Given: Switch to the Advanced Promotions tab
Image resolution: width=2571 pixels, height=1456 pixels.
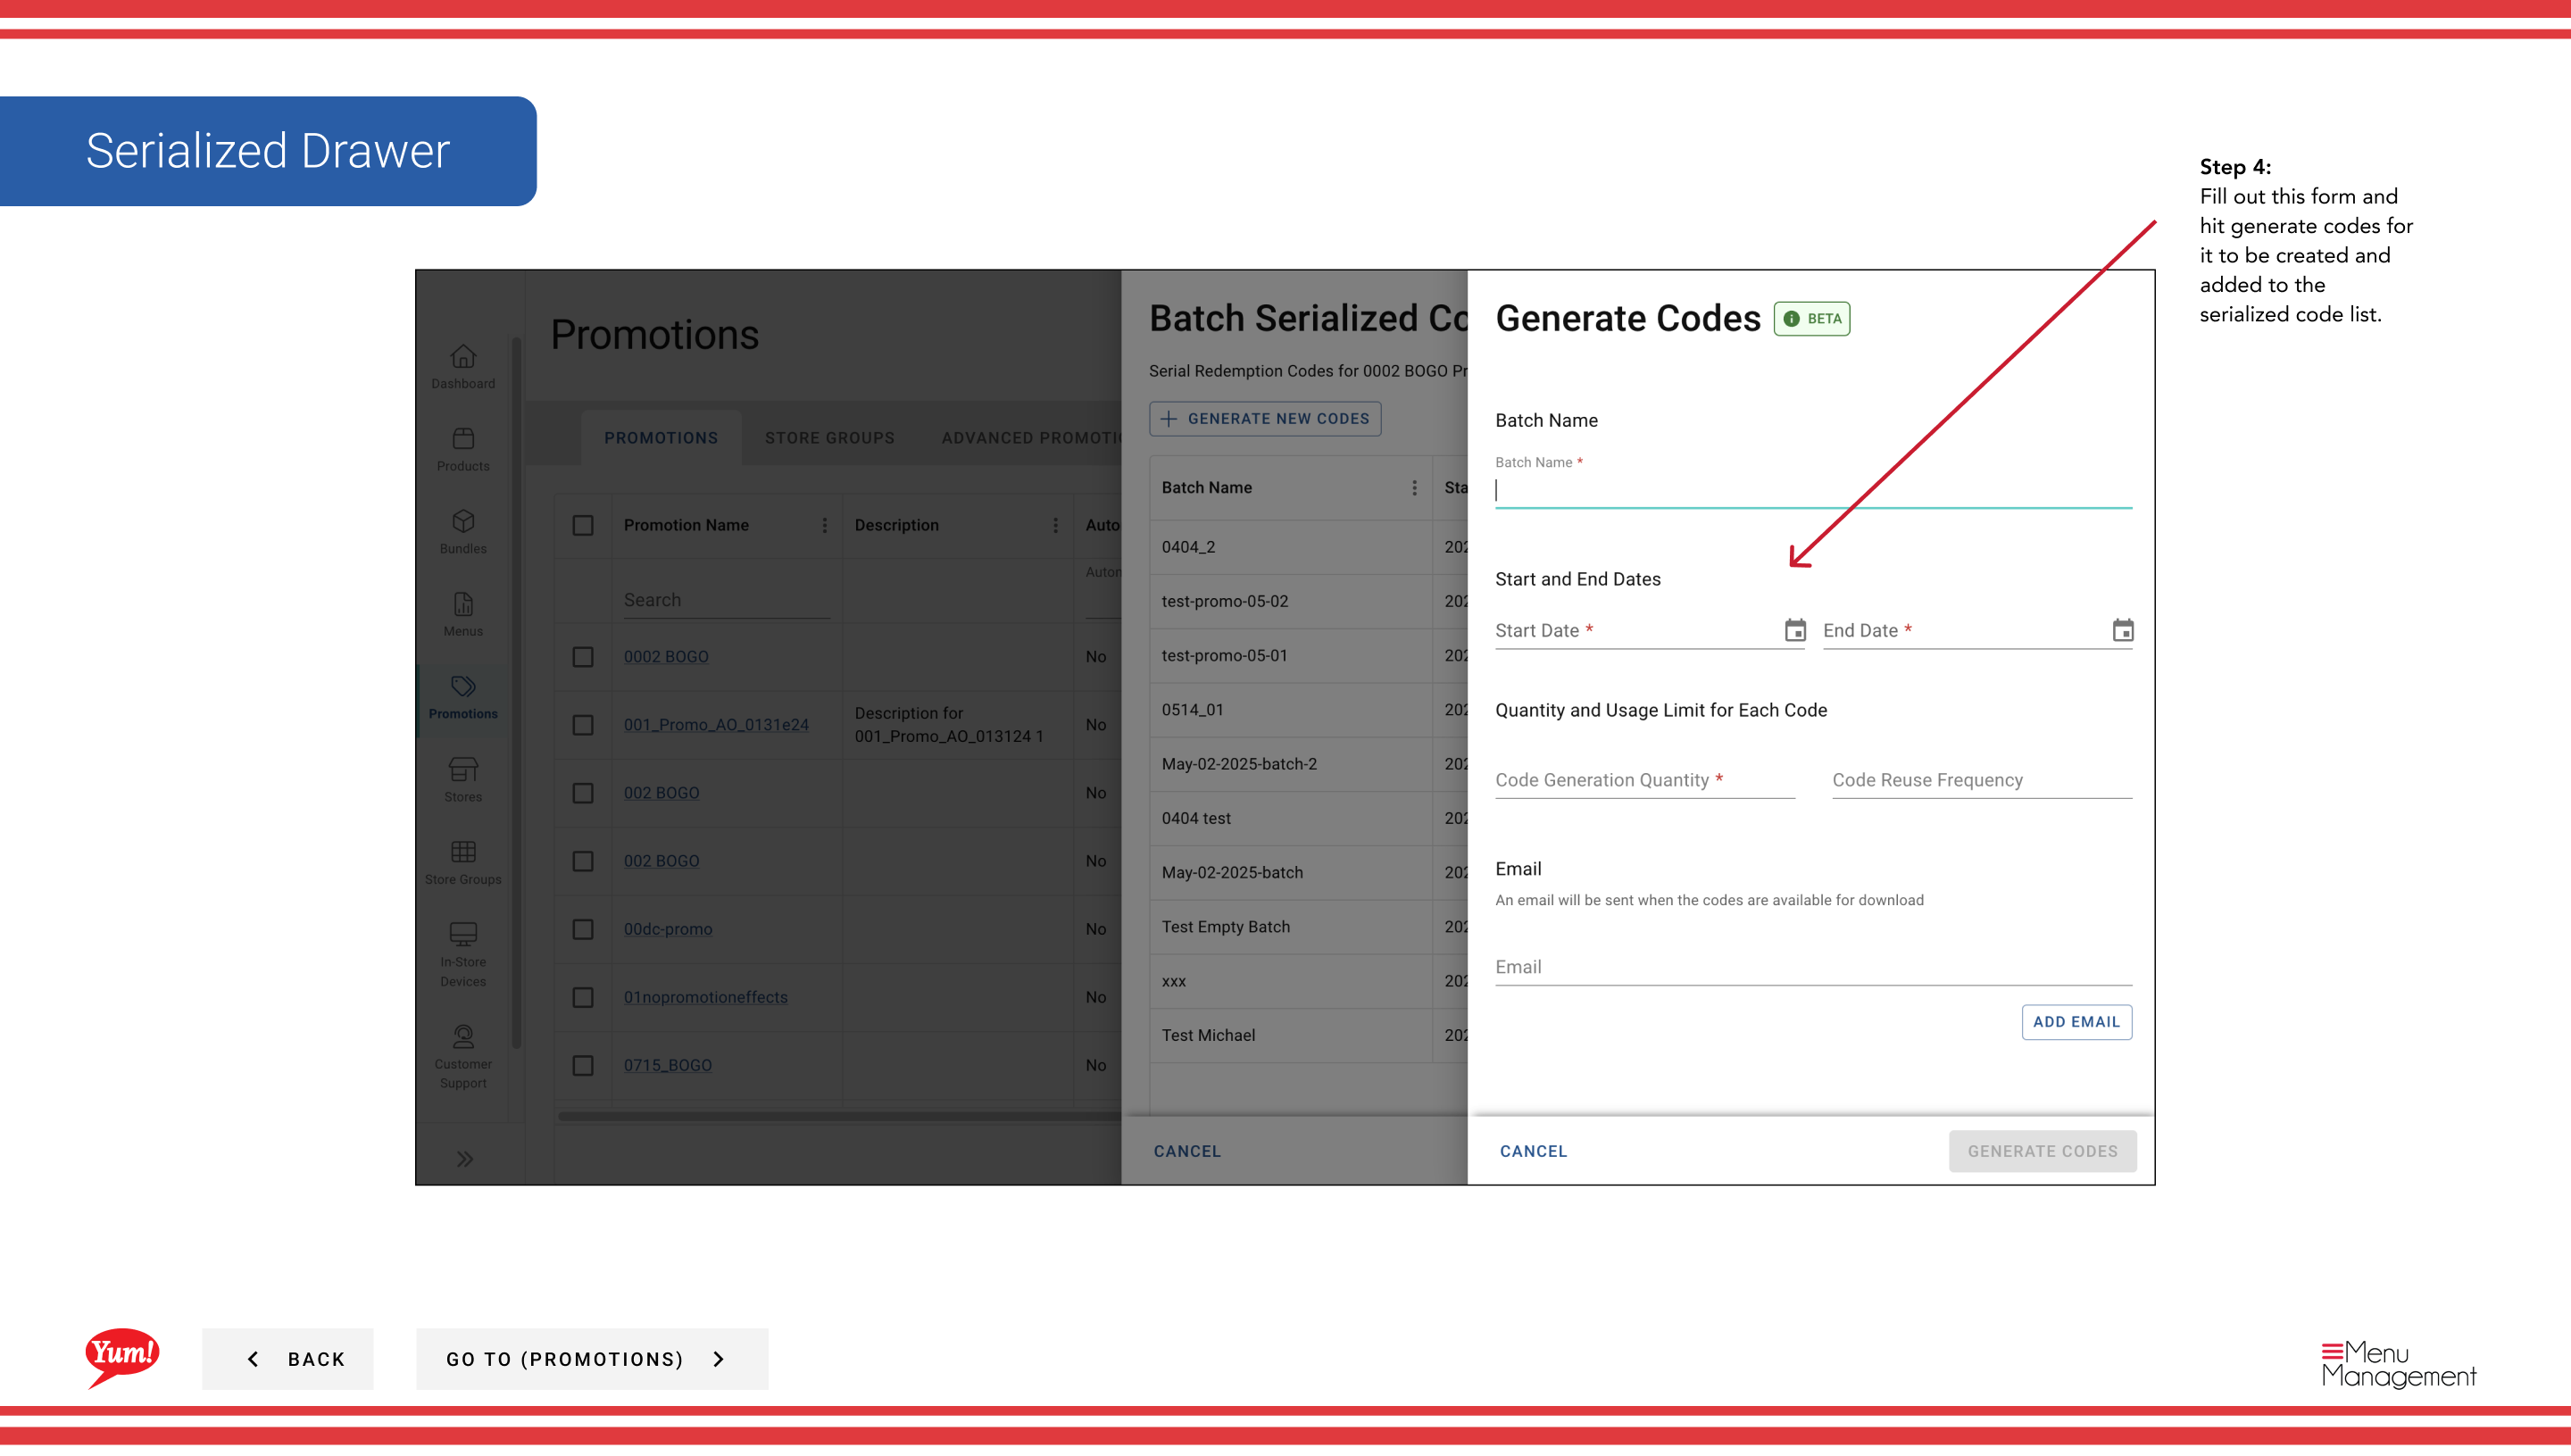Looking at the screenshot, I should tap(1030, 438).
